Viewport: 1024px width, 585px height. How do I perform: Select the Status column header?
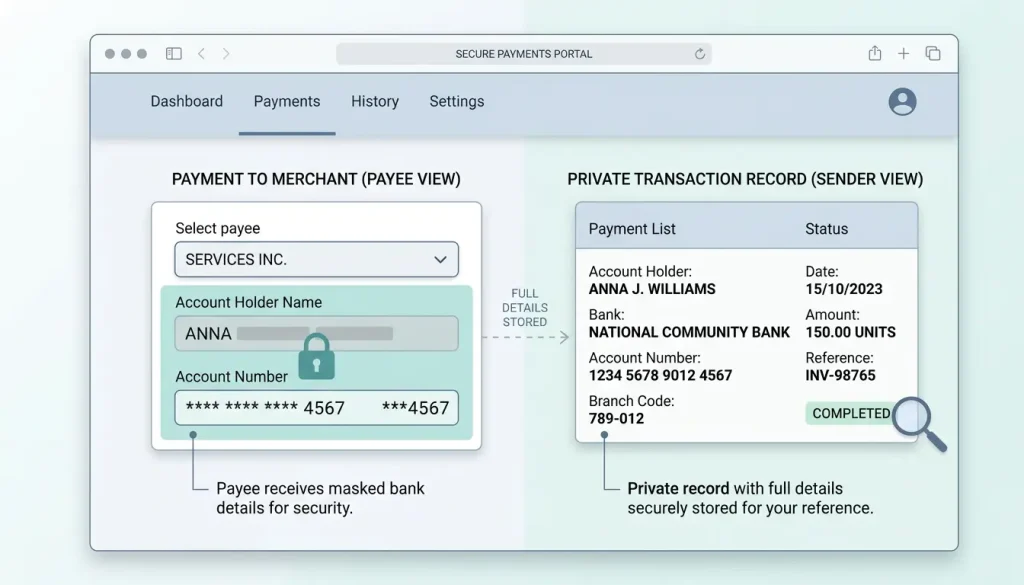(826, 229)
